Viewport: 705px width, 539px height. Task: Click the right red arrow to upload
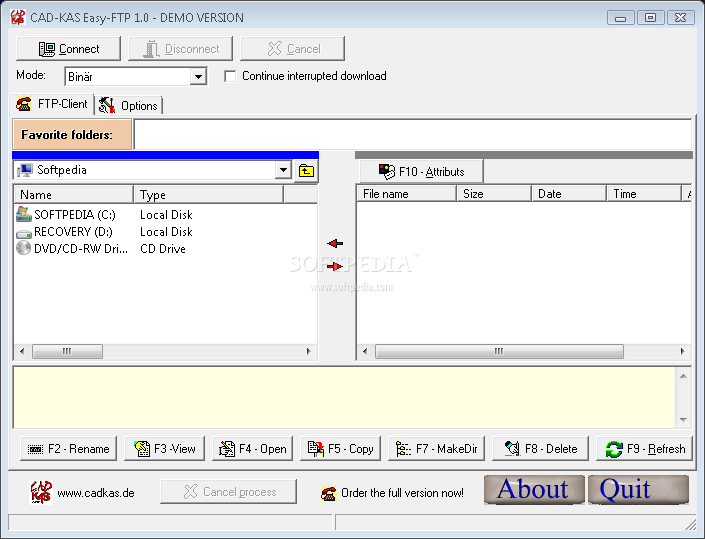point(335,267)
